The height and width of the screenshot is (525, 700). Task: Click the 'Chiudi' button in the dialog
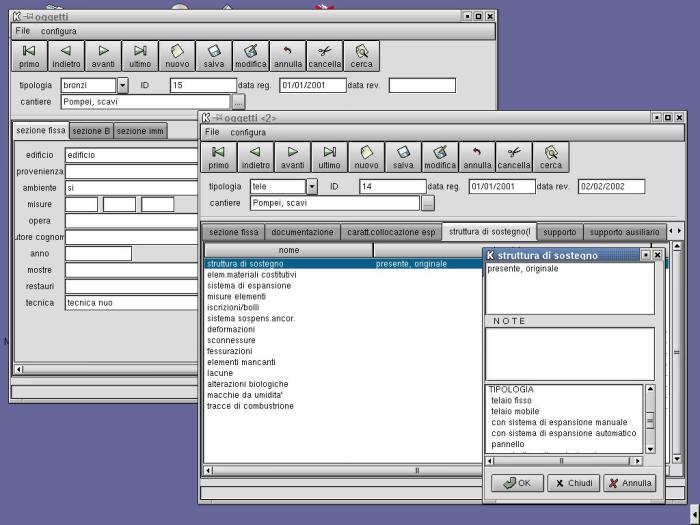click(x=573, y=483)
